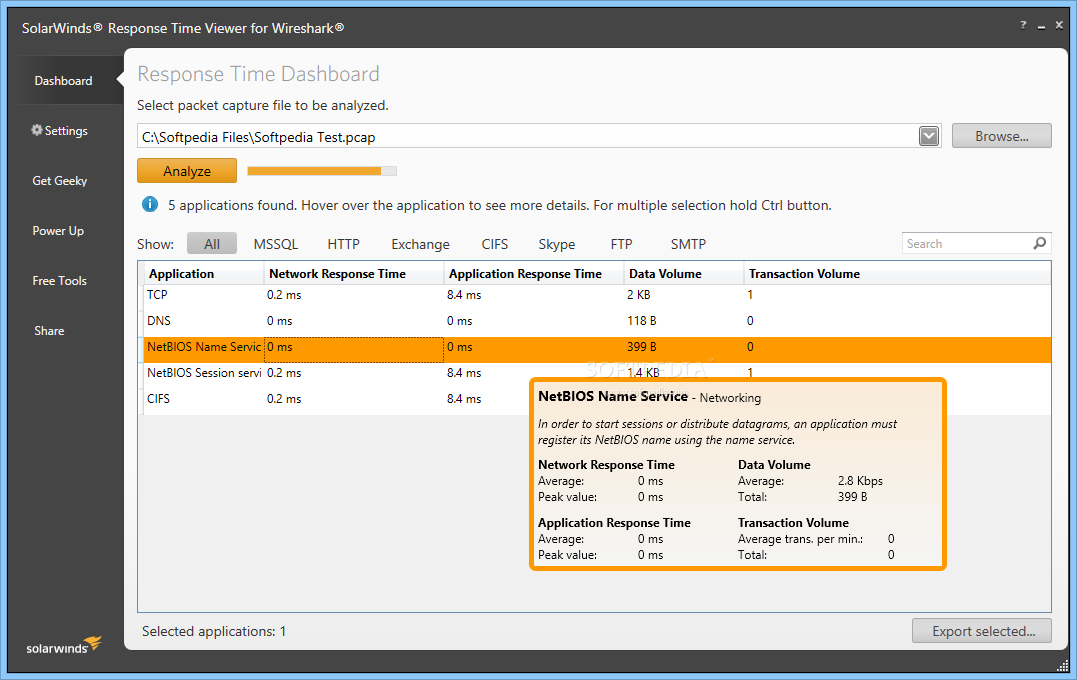The image size is (1077, 680).
Task: Filter list by MSSQL
Action: (275, 244)
